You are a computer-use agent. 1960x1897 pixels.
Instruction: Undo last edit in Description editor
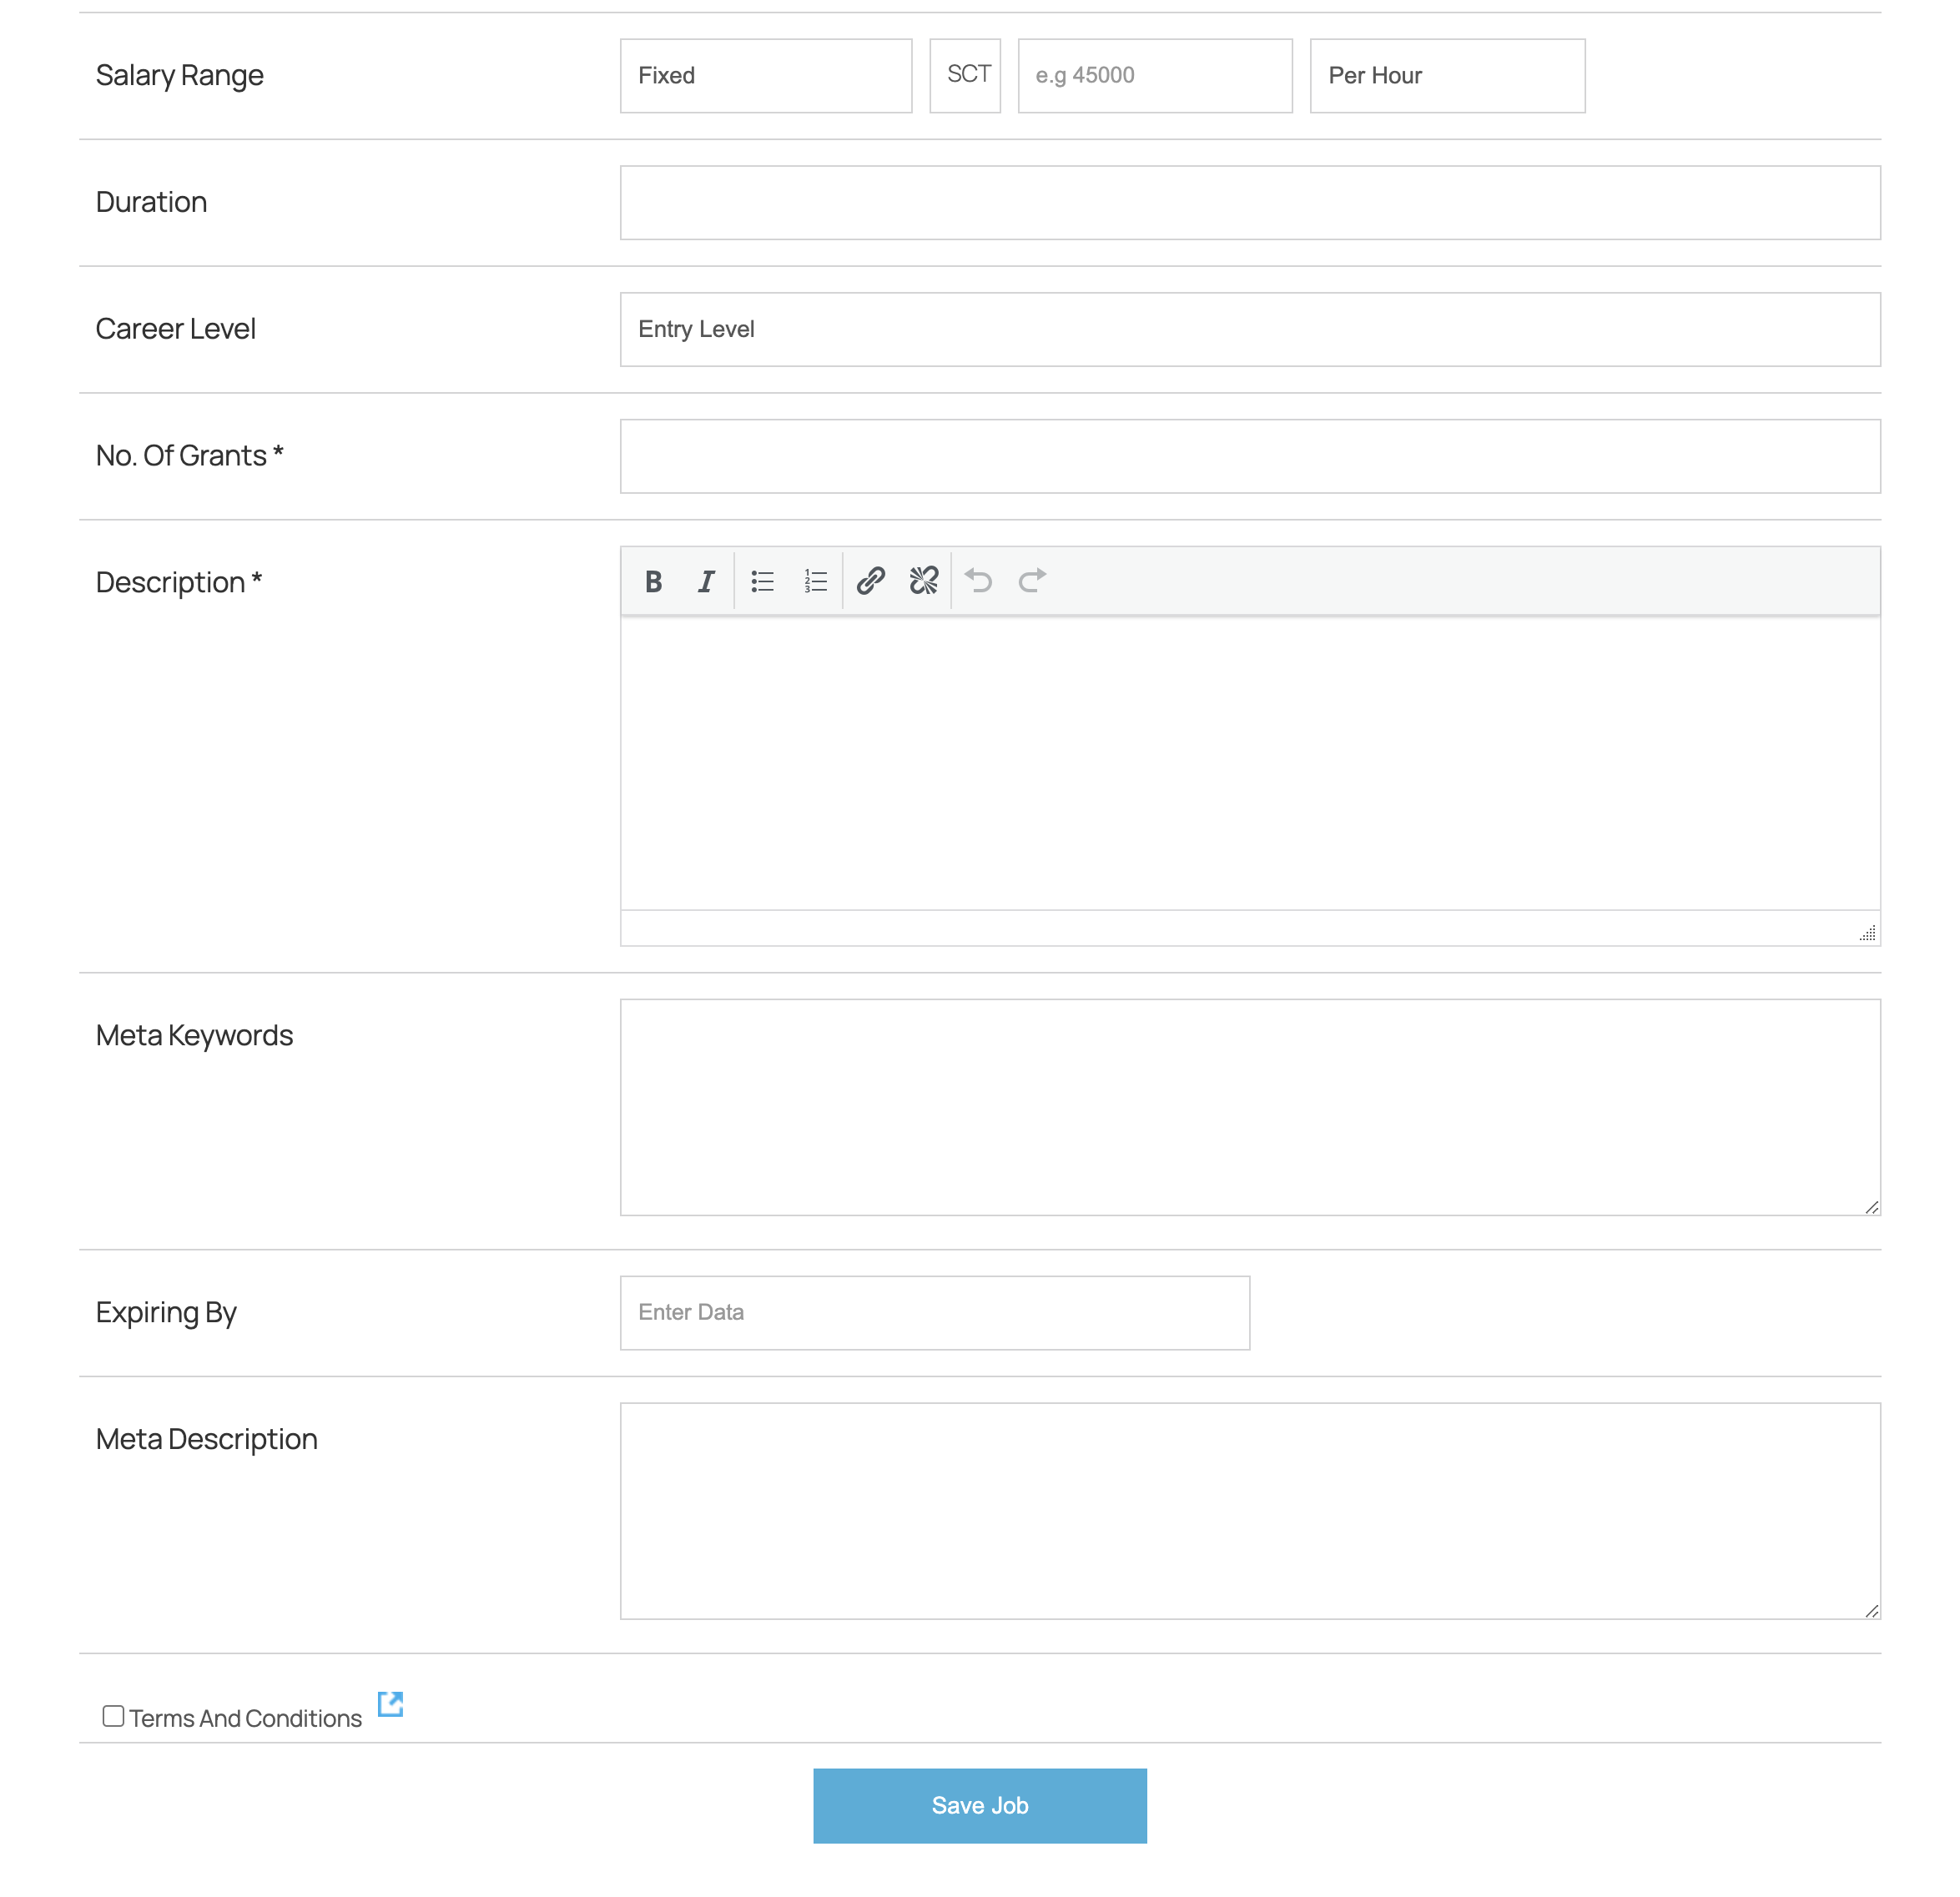[978, 581]
